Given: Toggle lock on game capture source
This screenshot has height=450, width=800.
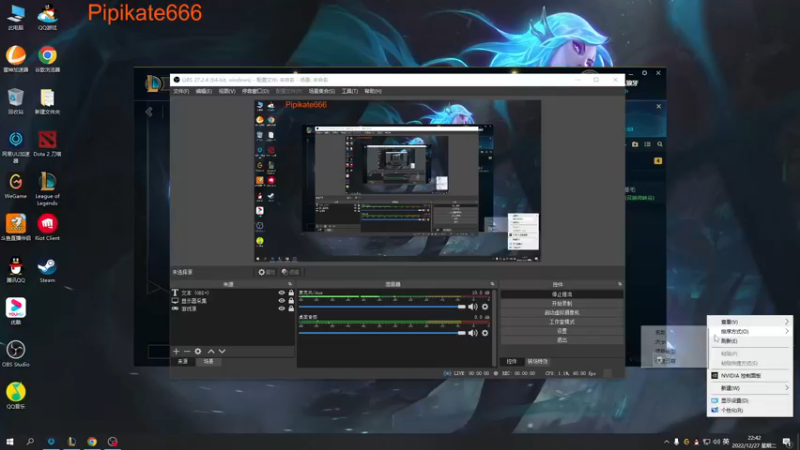Looking at the screenshot, I should (291, 308).
